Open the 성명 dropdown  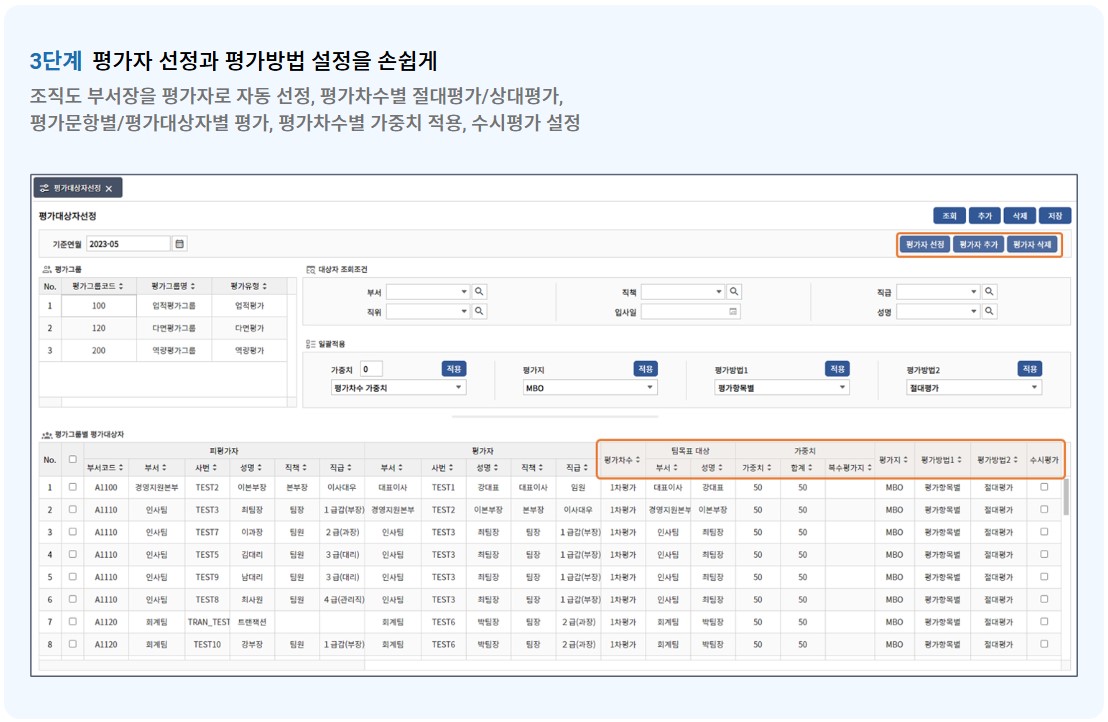(938, 311)
